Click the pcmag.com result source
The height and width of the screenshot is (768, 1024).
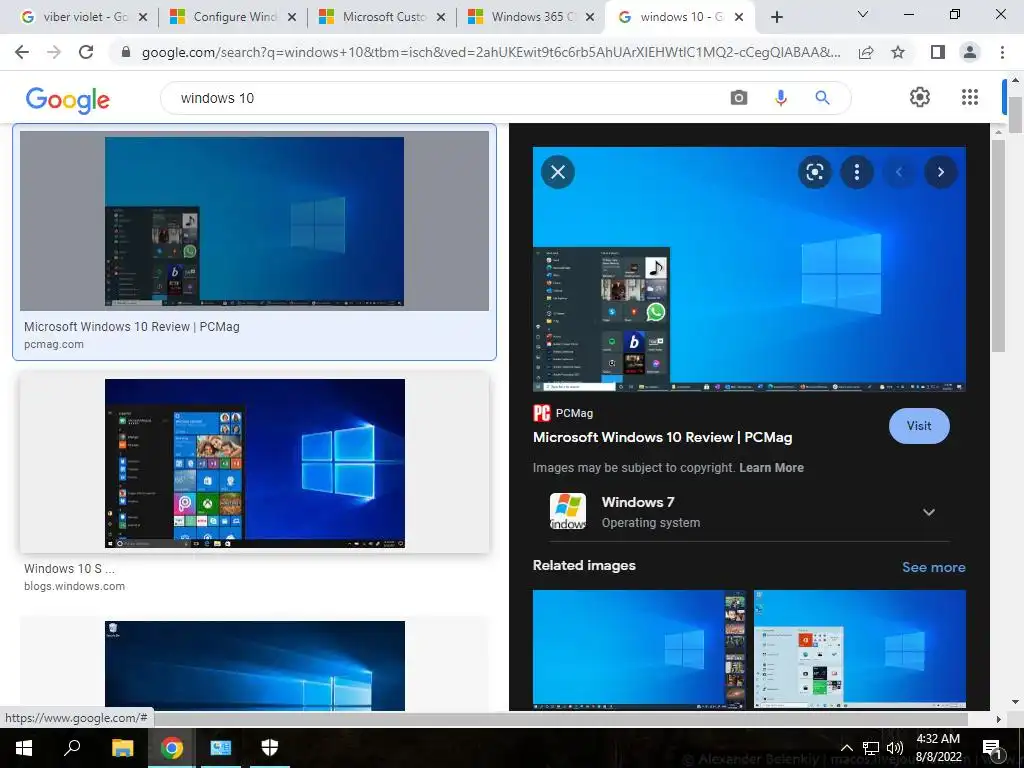pyautogui.click(x=54, y=344)
